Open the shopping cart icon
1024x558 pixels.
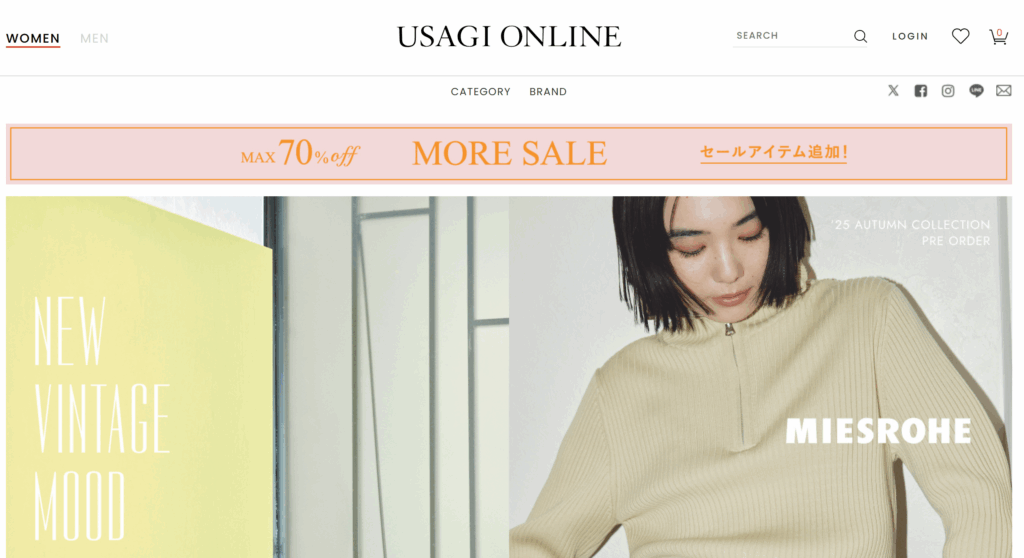[x=998, y=37]
